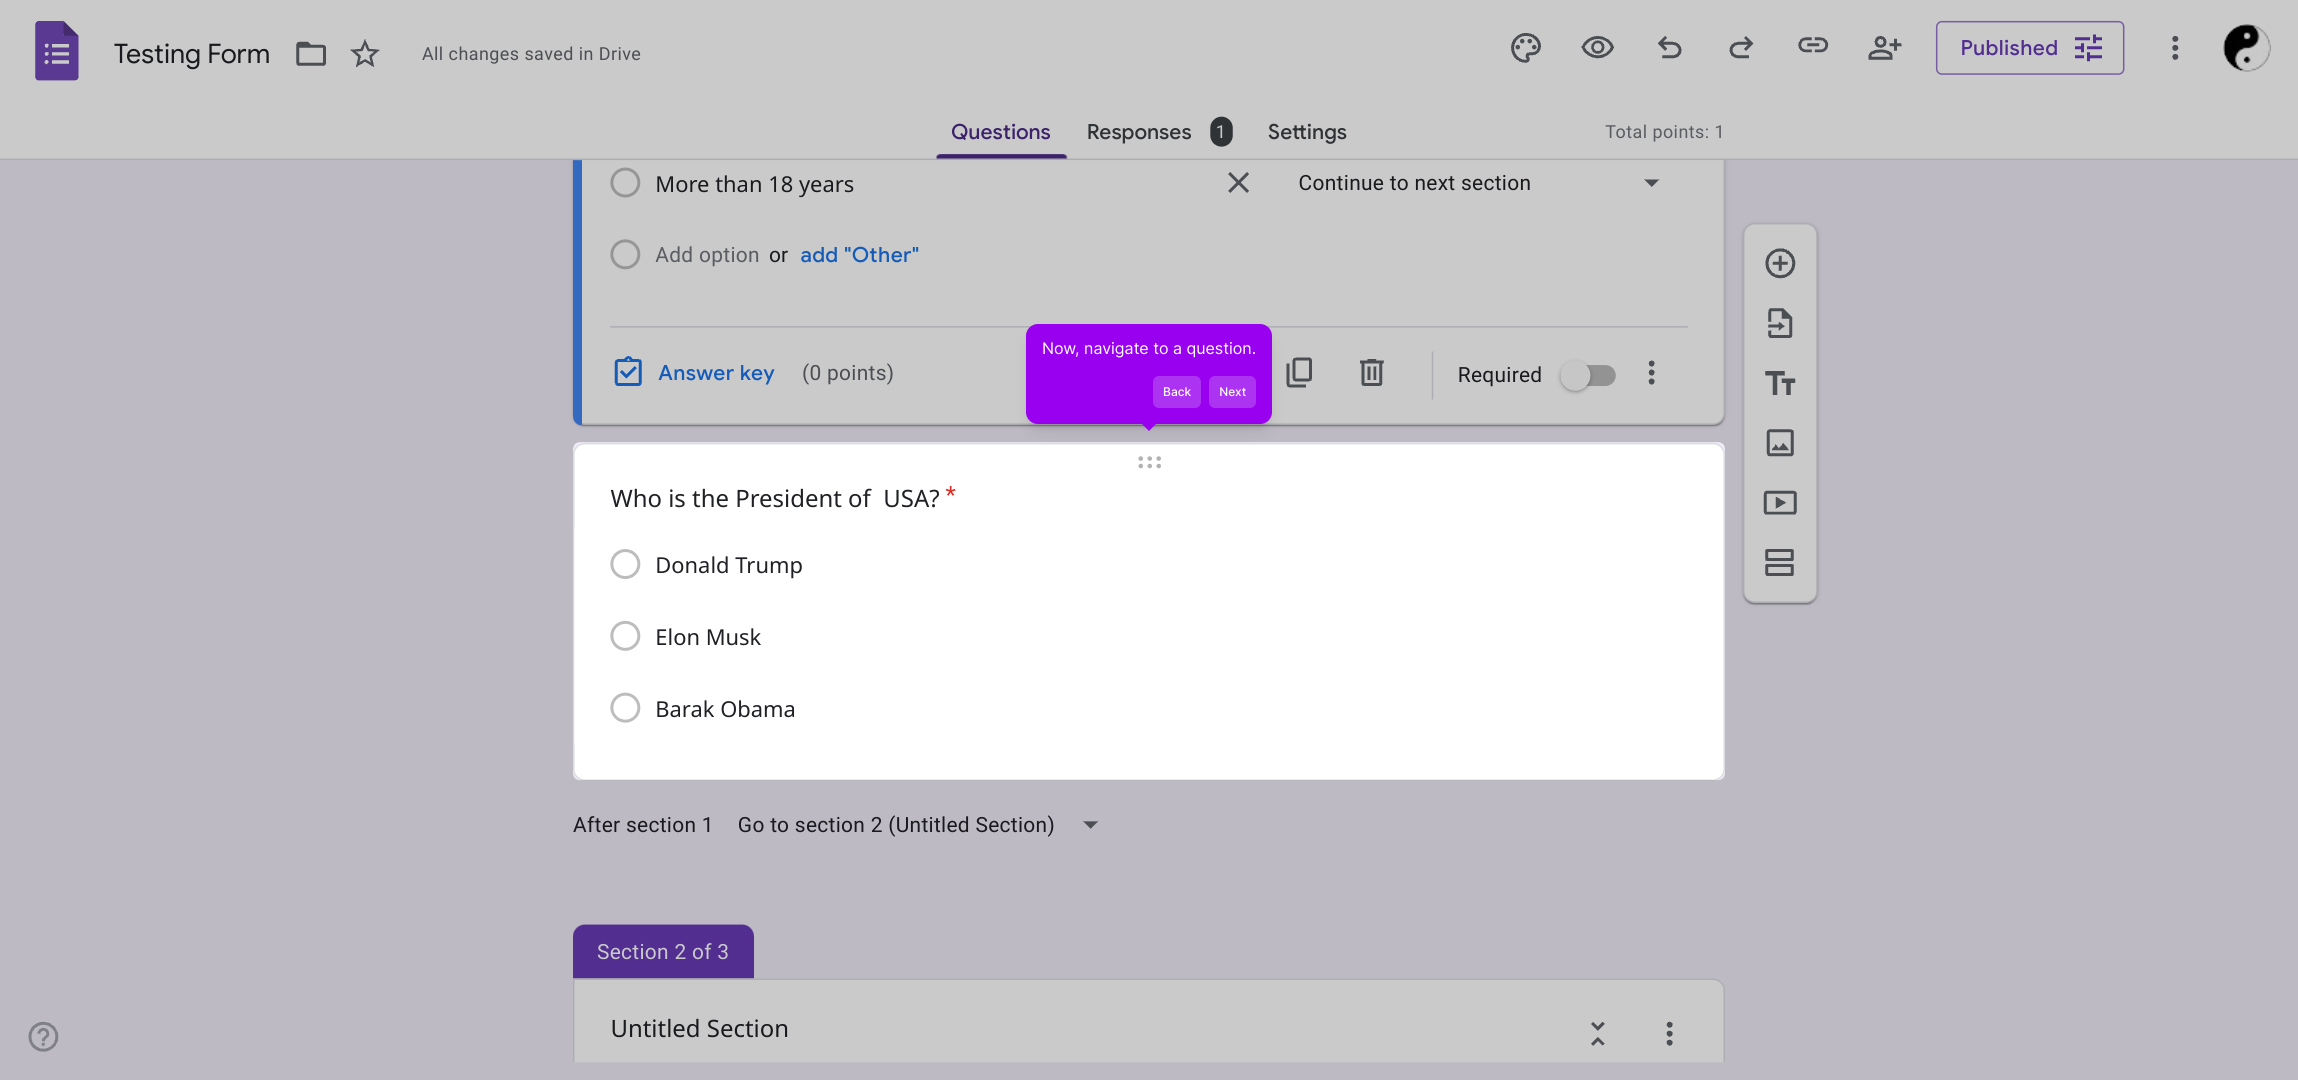Switch to the Settings tab
2298x1080 pixels.
click(x=1306, y=132)
